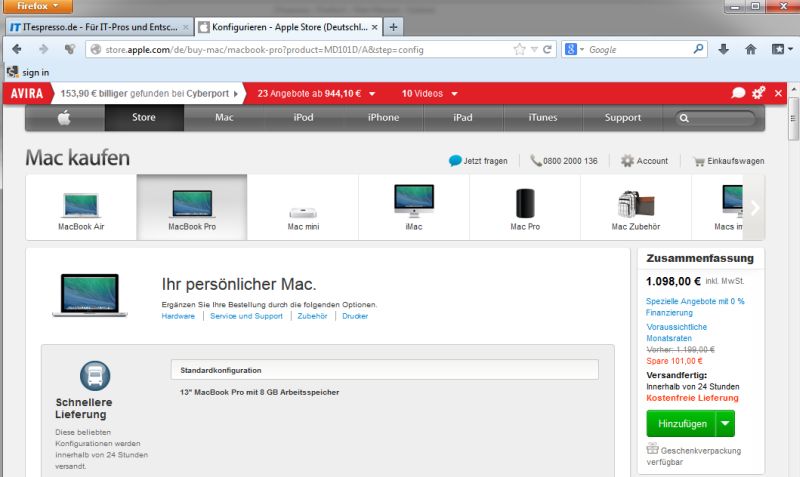800x477 pixels.
Task: Click the Account gear icon
Action: tap(627, 161)
